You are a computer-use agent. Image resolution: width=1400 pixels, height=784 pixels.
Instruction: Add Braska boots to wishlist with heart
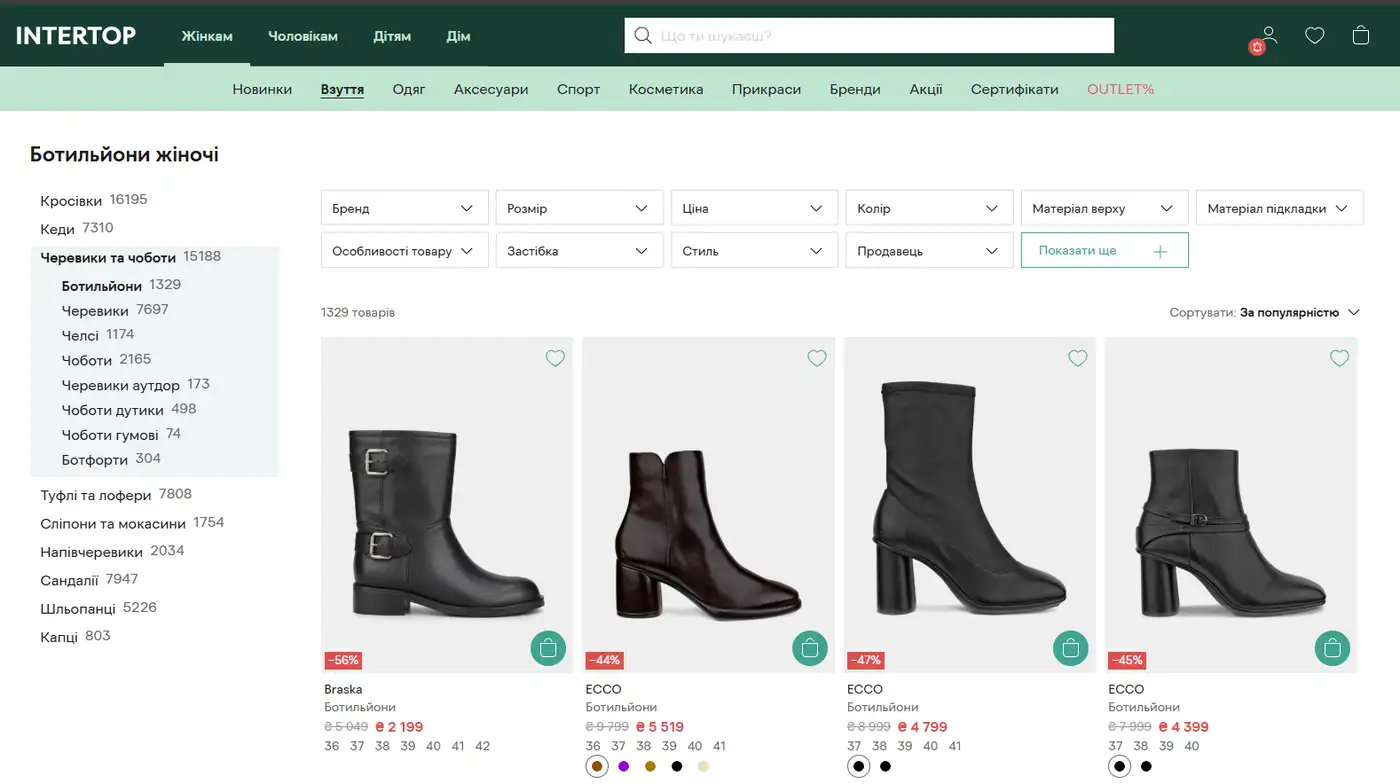pos(555,358)
